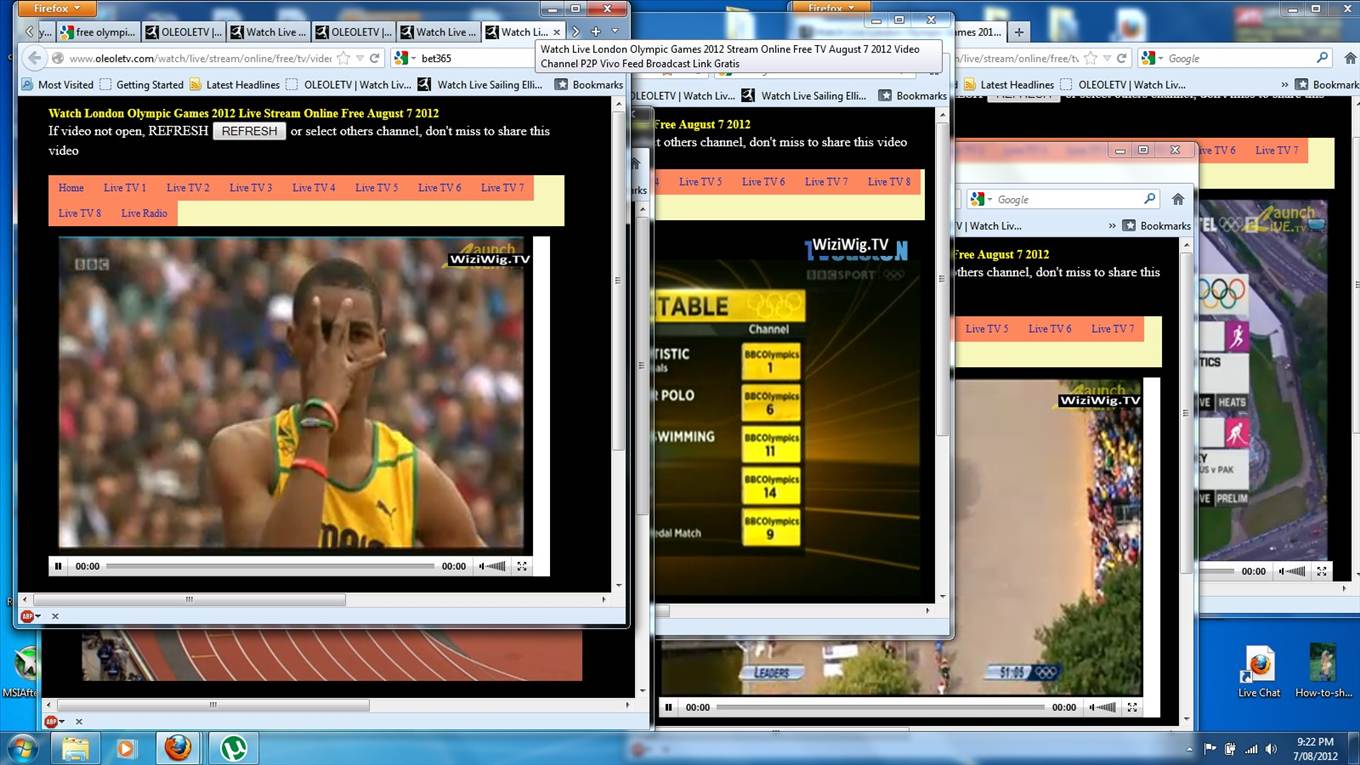Open the Live Radio link

coord(144,213)
